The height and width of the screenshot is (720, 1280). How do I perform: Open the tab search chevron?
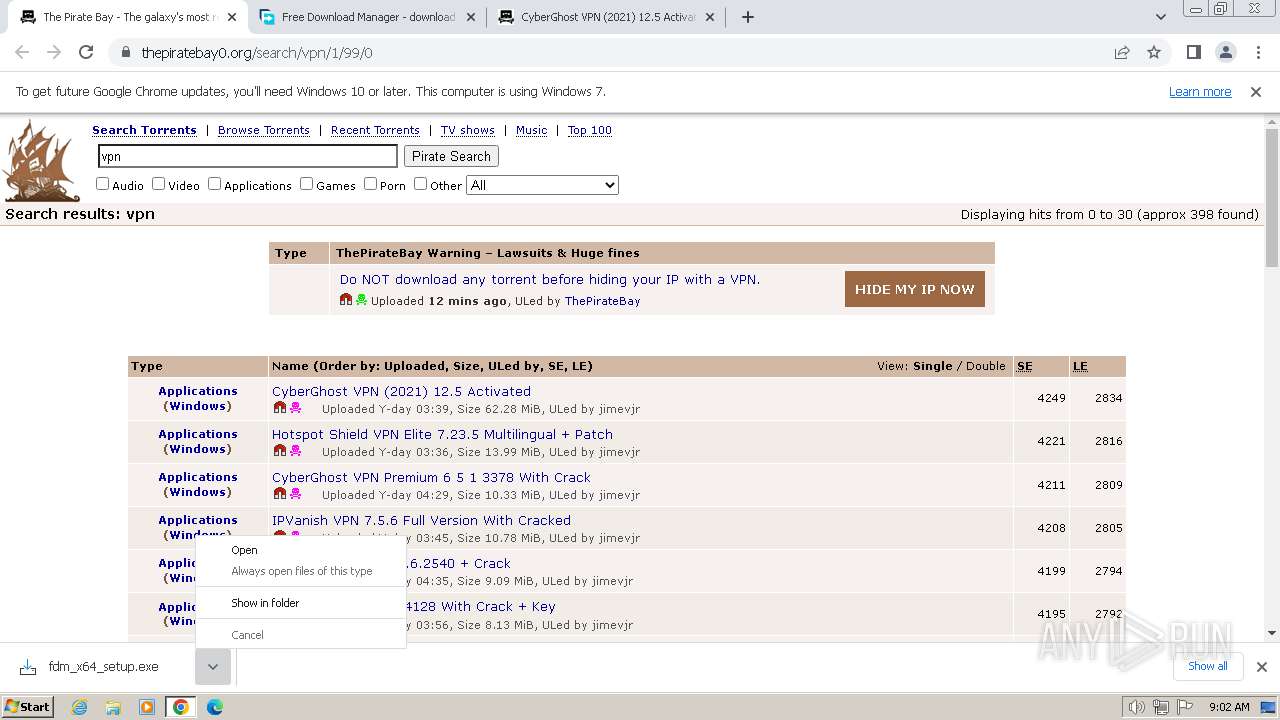click(1161, 17)
